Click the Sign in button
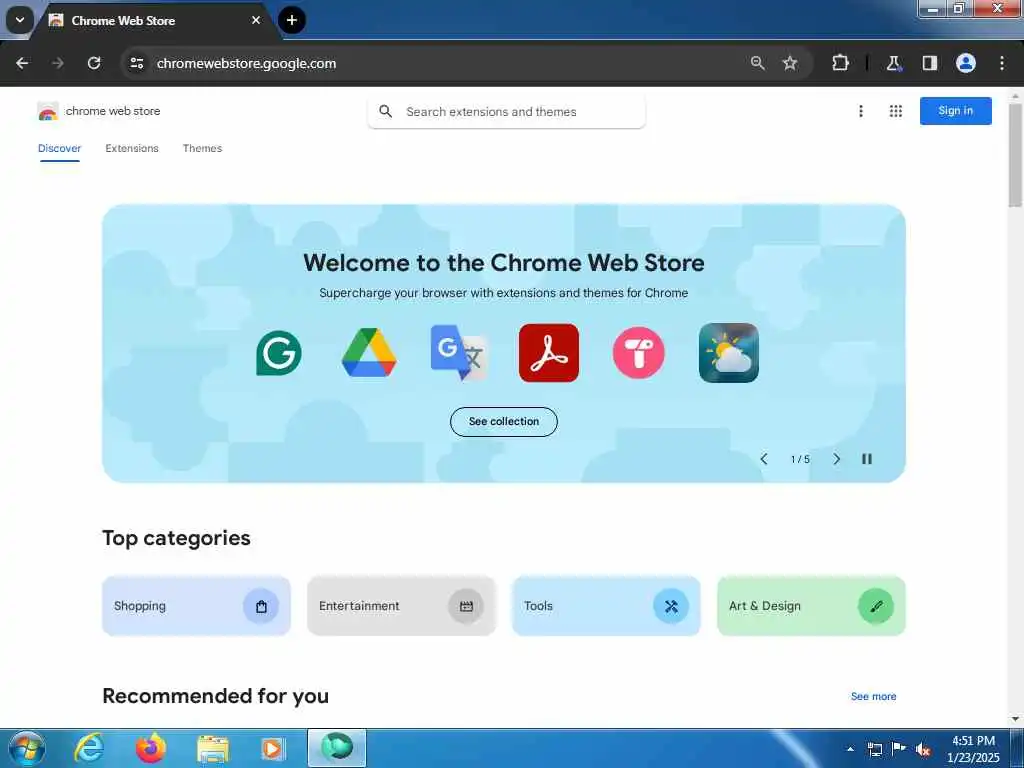1024x768 pixels. (x=955, y=111)
